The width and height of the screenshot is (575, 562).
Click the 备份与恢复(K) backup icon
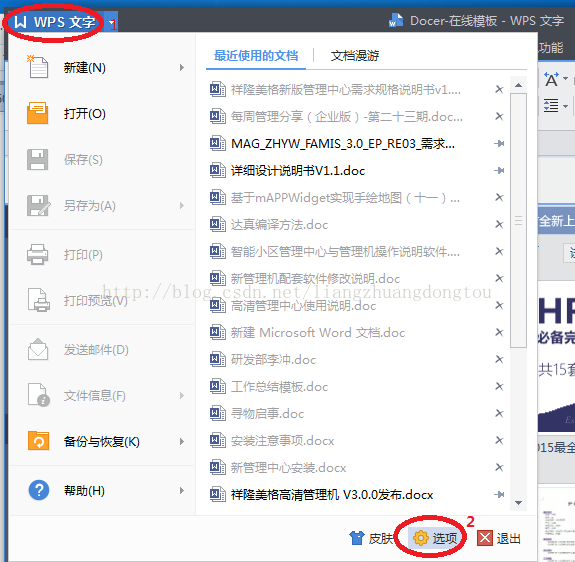pos(38,441)
